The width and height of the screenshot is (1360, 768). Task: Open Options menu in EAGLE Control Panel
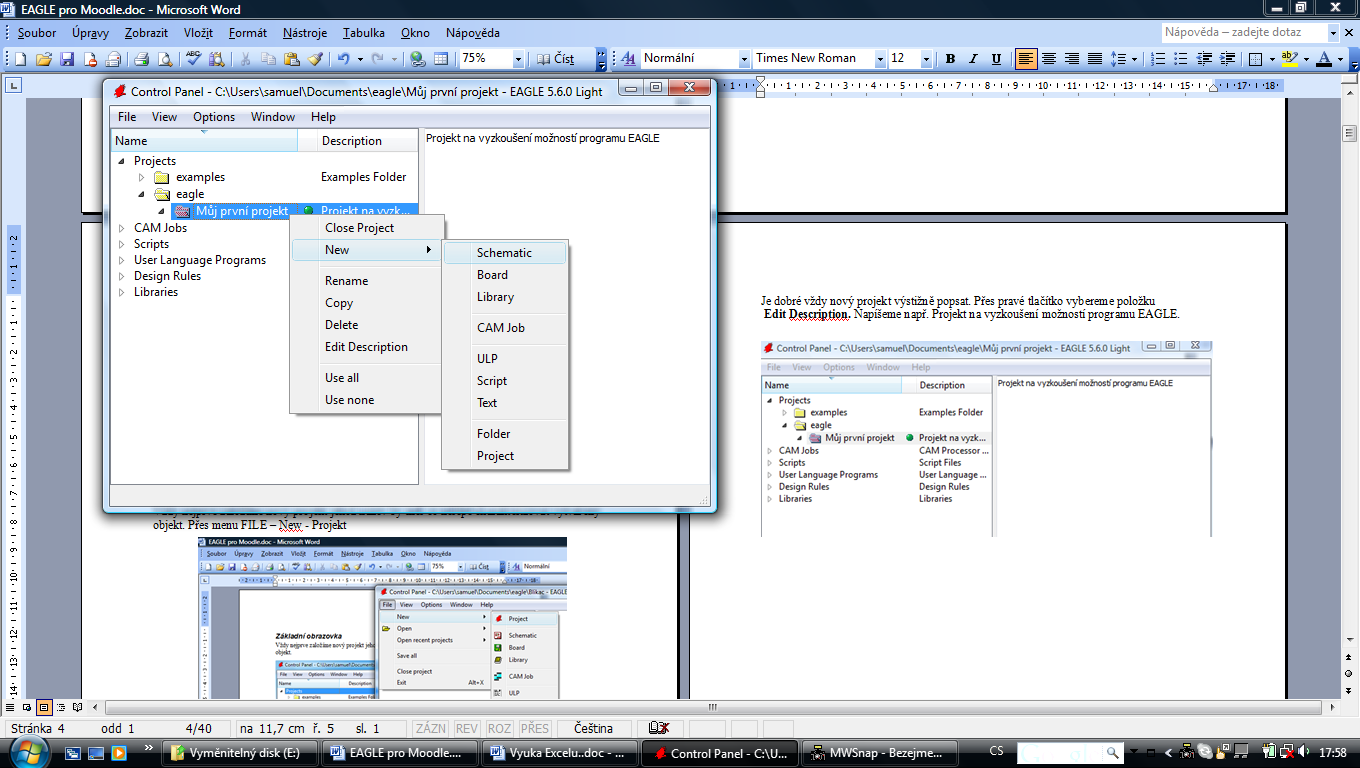[214, 117]
